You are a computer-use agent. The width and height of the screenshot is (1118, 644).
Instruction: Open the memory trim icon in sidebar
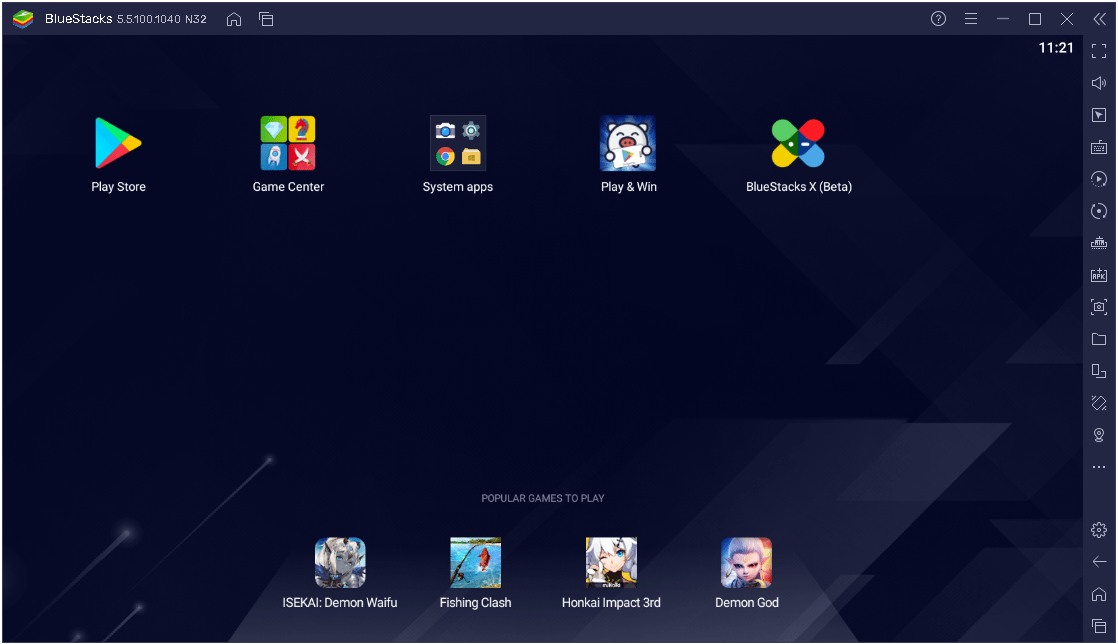[x=1099, y=243]
